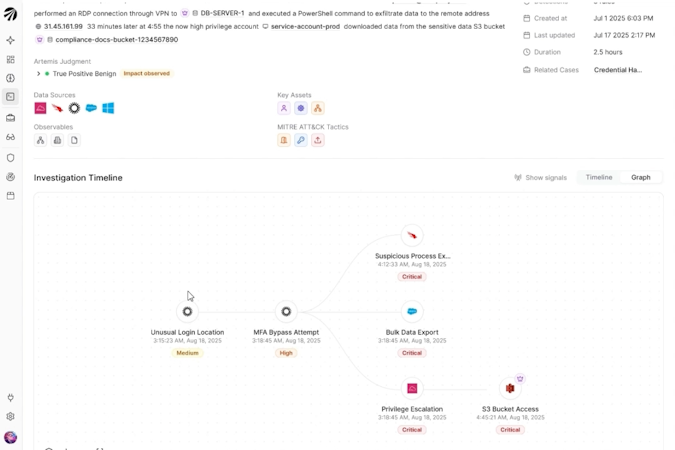Image resolution: width=675 pixels, height=450 pixels.
Task: Select the key credential access tactic icon
Action: pyautogui.click(x=301, y=140)
